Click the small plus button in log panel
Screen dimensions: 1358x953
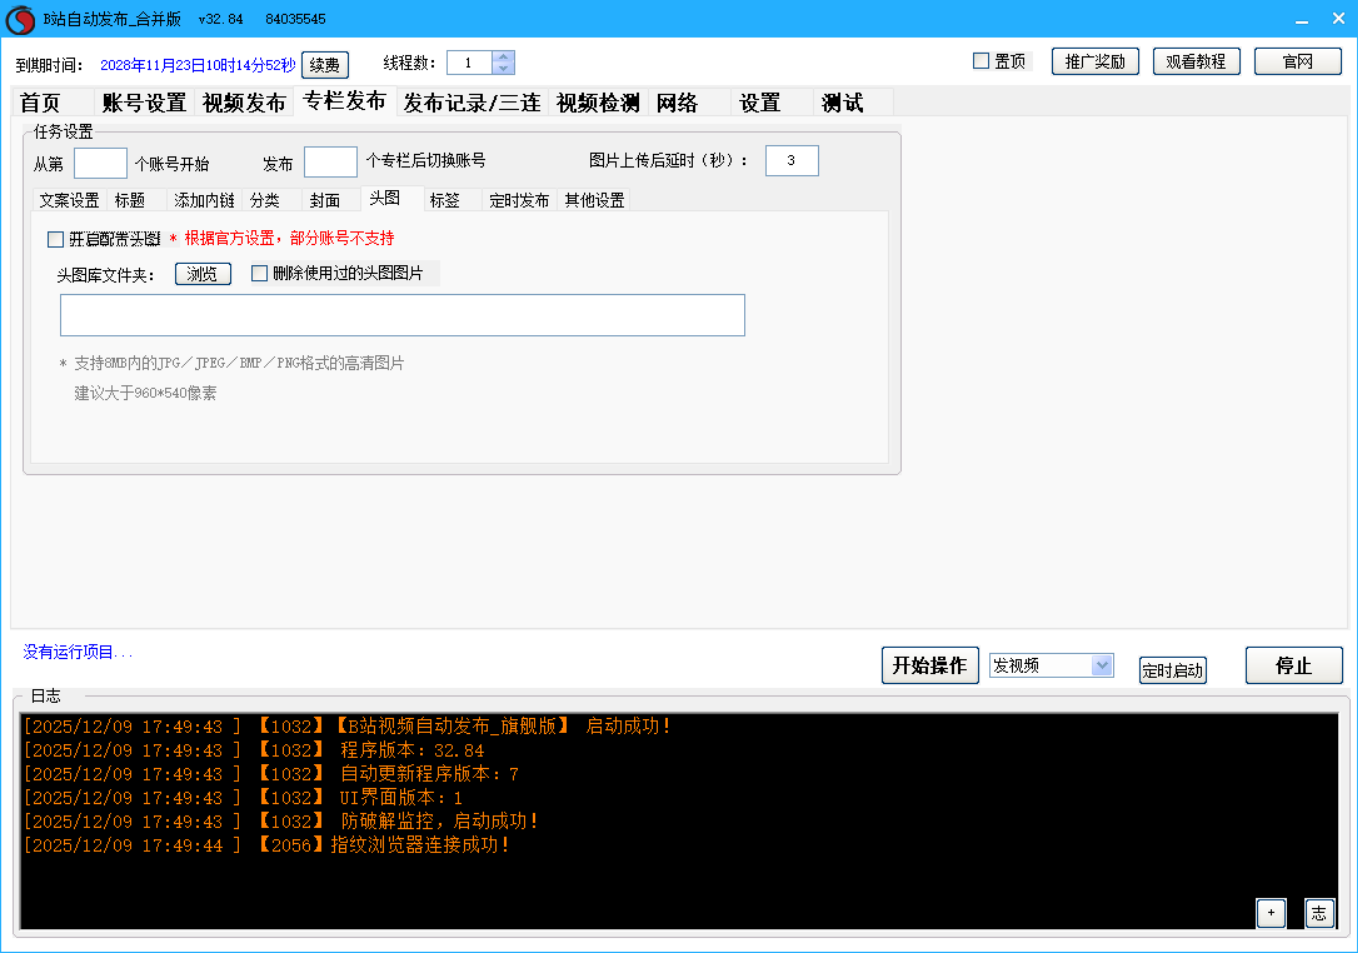click(x=1270, y=912)
